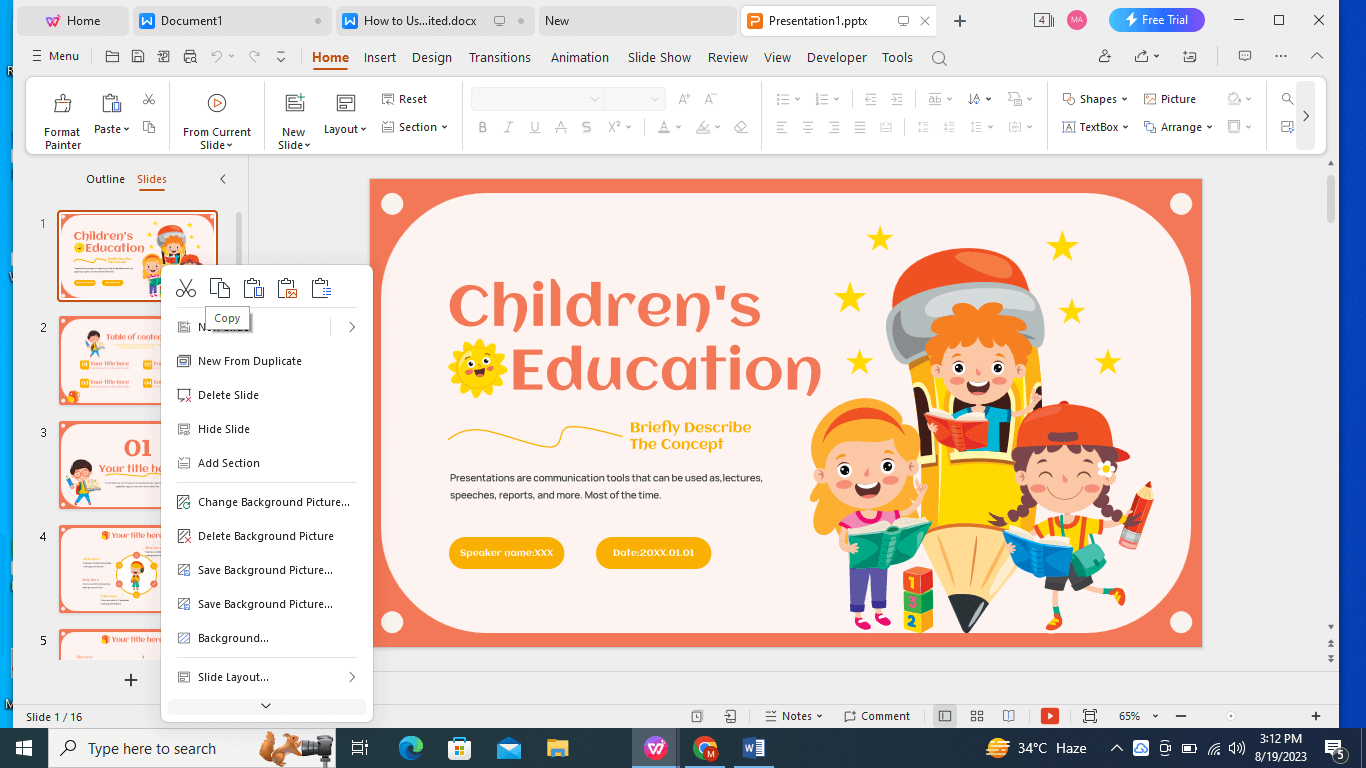Click the Free Trial button
The width and height of the screenshot is (1366, 768).
1156,20
